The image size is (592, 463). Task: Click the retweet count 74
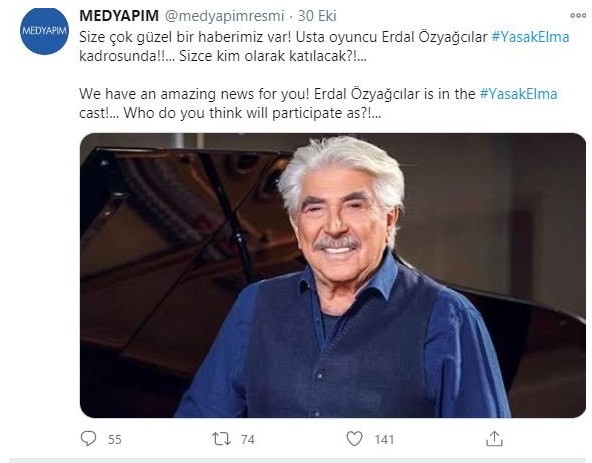(248, 440)
